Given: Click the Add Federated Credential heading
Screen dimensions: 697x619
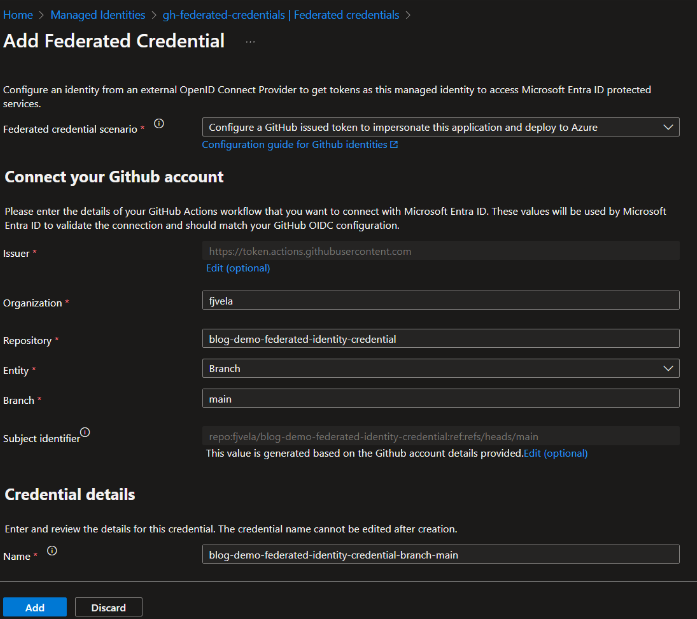Looking at the screenshot, I should tap(114, 41).
